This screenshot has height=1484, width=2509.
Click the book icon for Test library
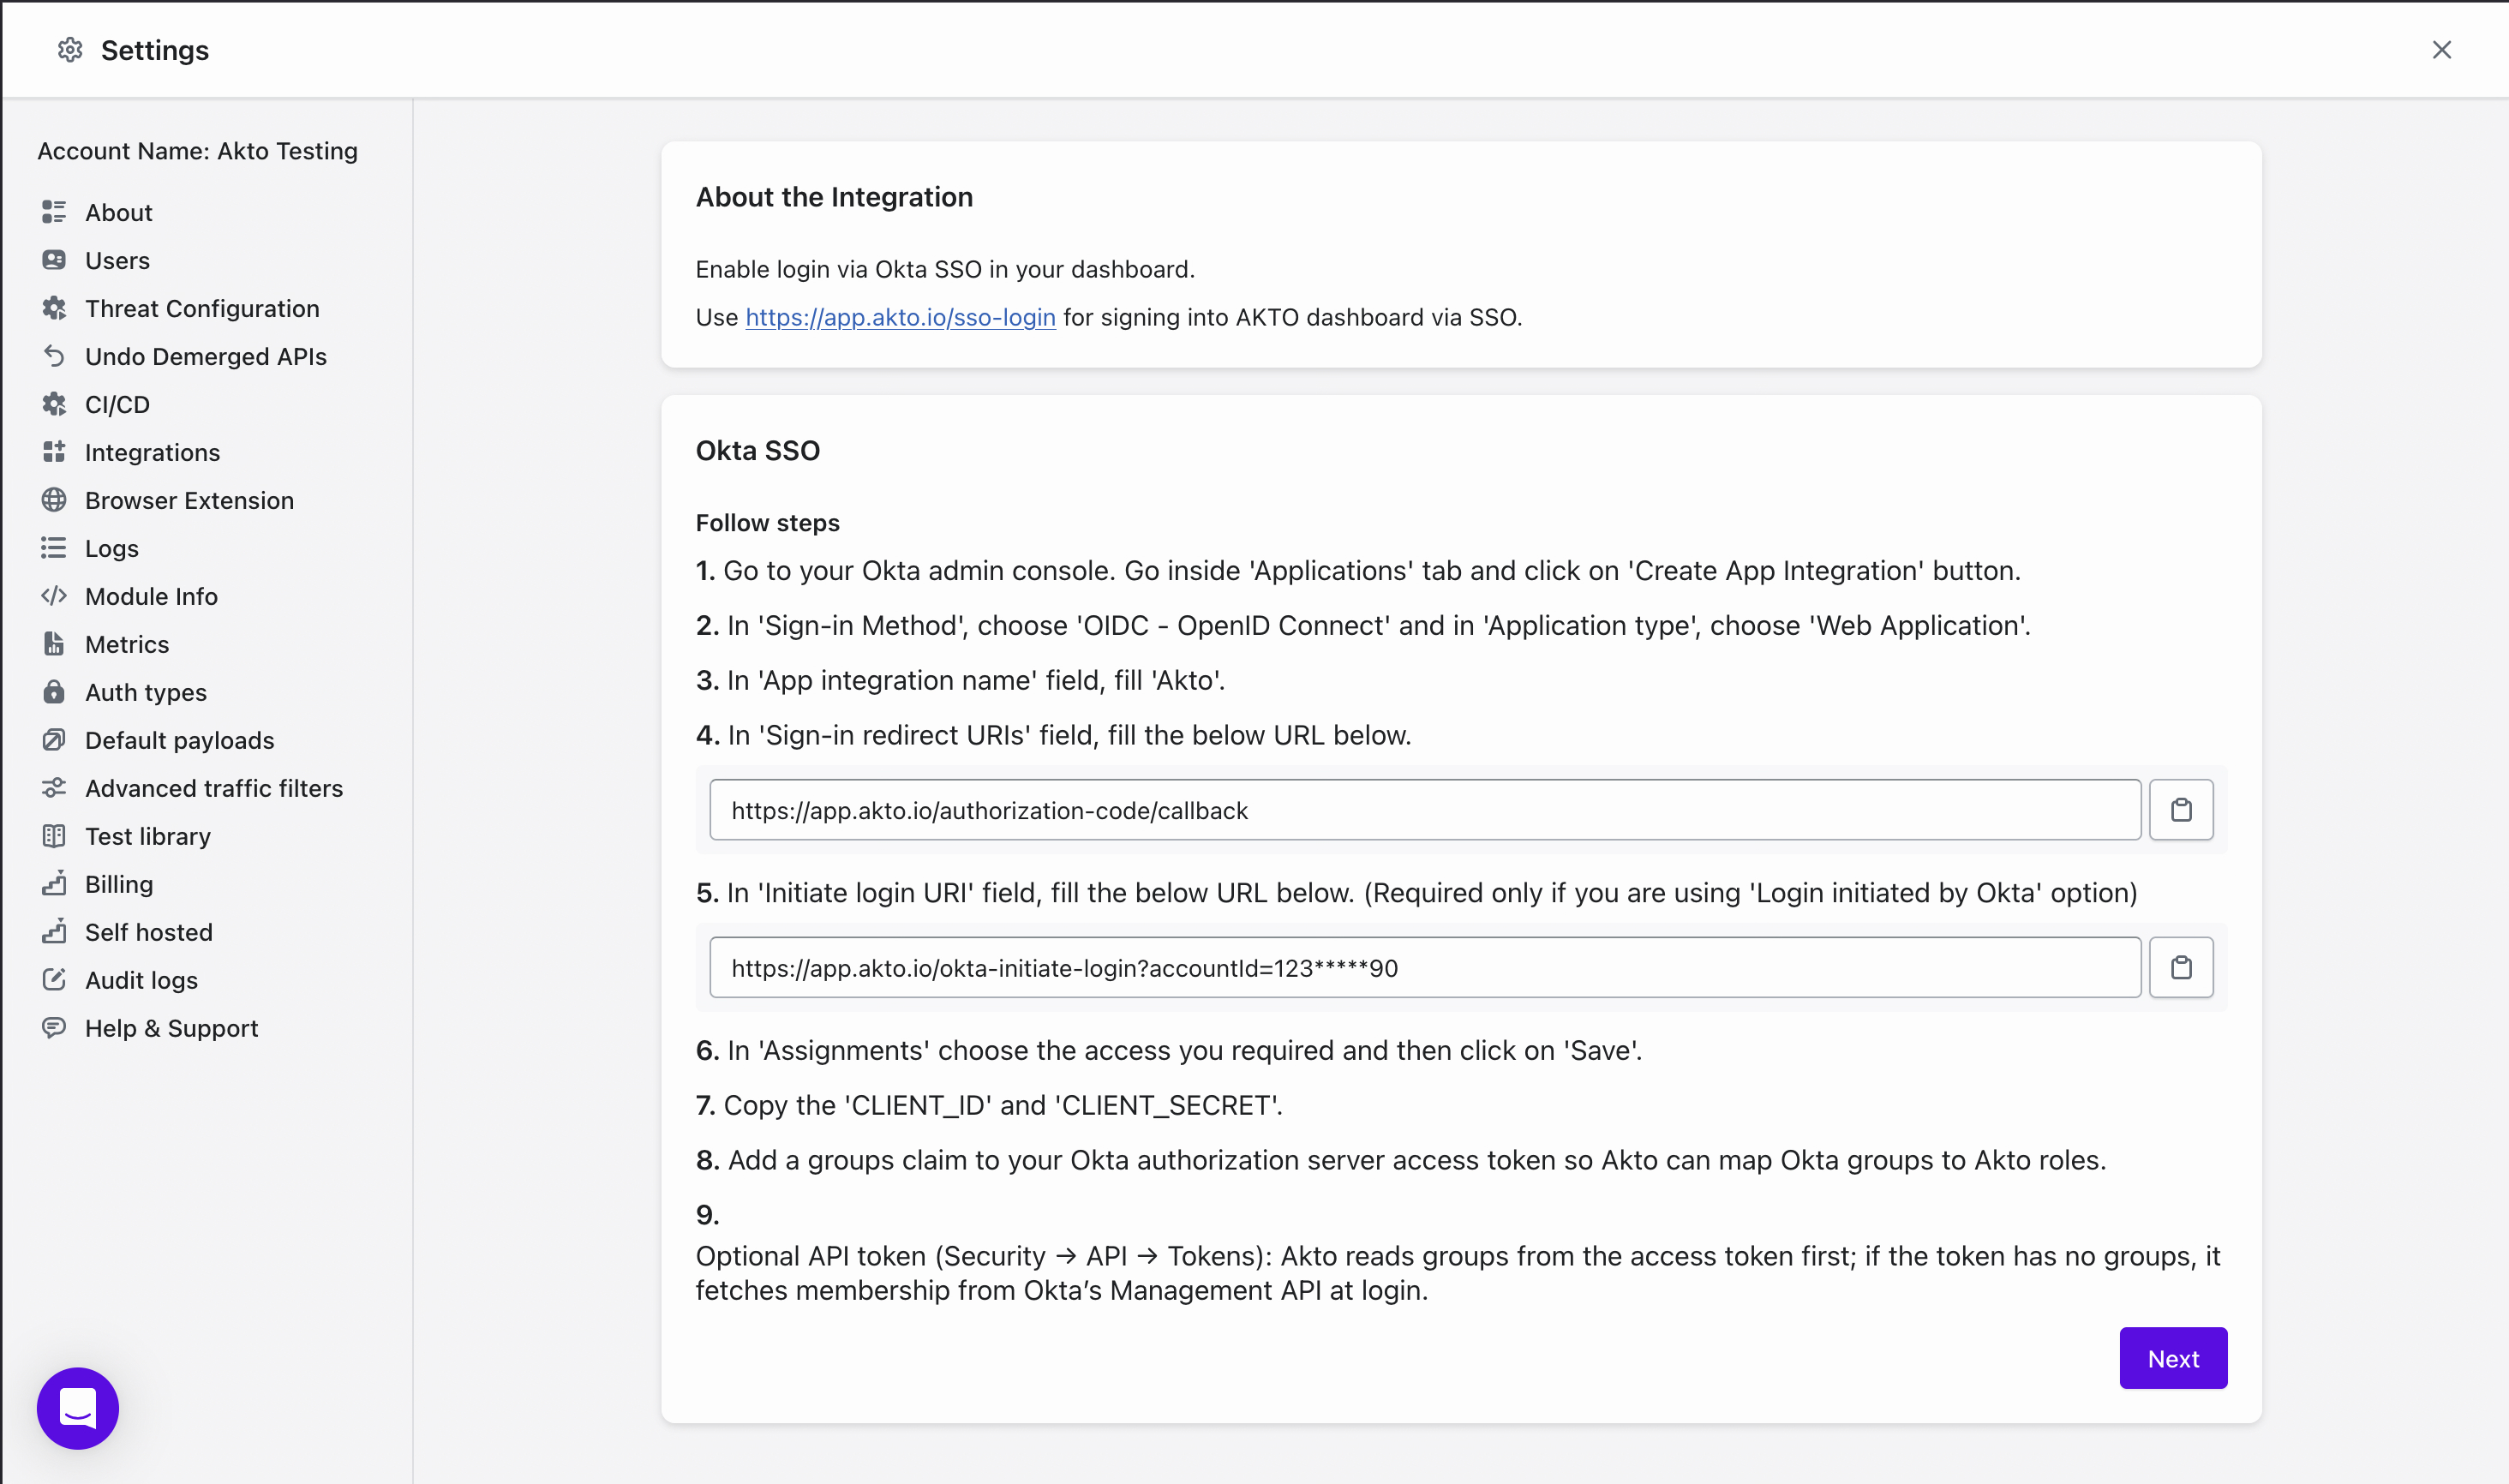pos(54,836)
